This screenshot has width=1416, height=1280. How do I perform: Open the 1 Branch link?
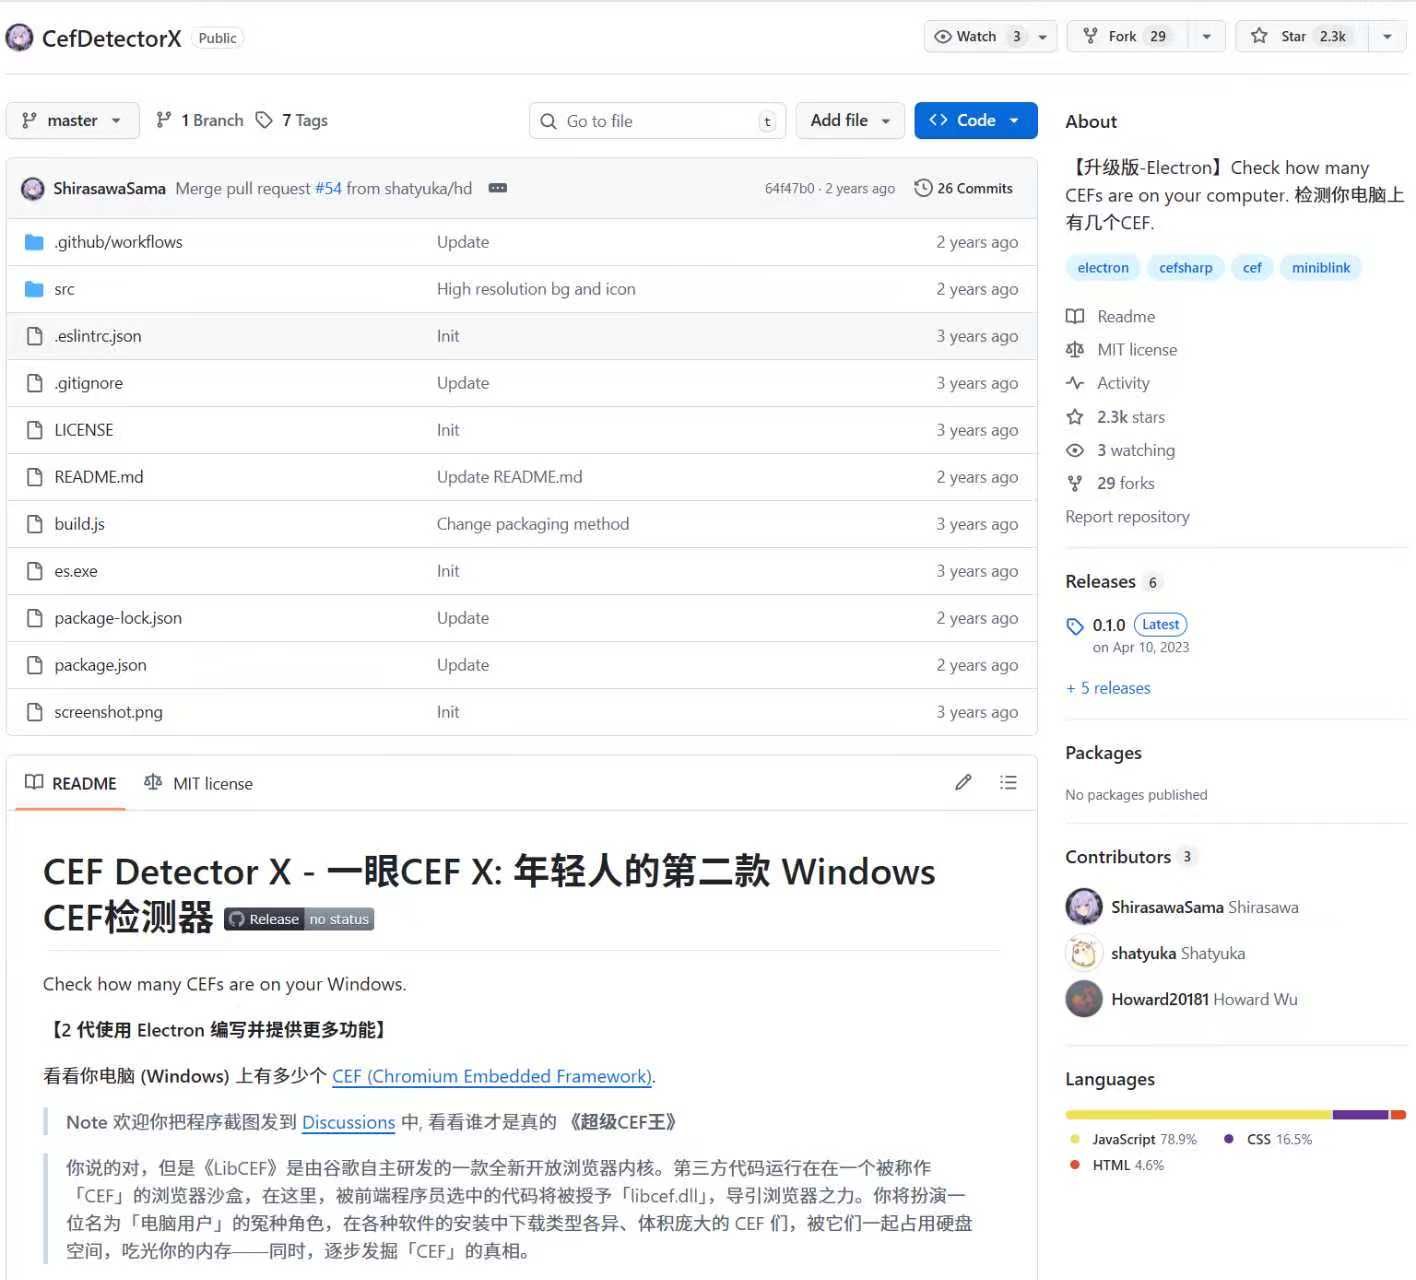click(x=200, y=120)
